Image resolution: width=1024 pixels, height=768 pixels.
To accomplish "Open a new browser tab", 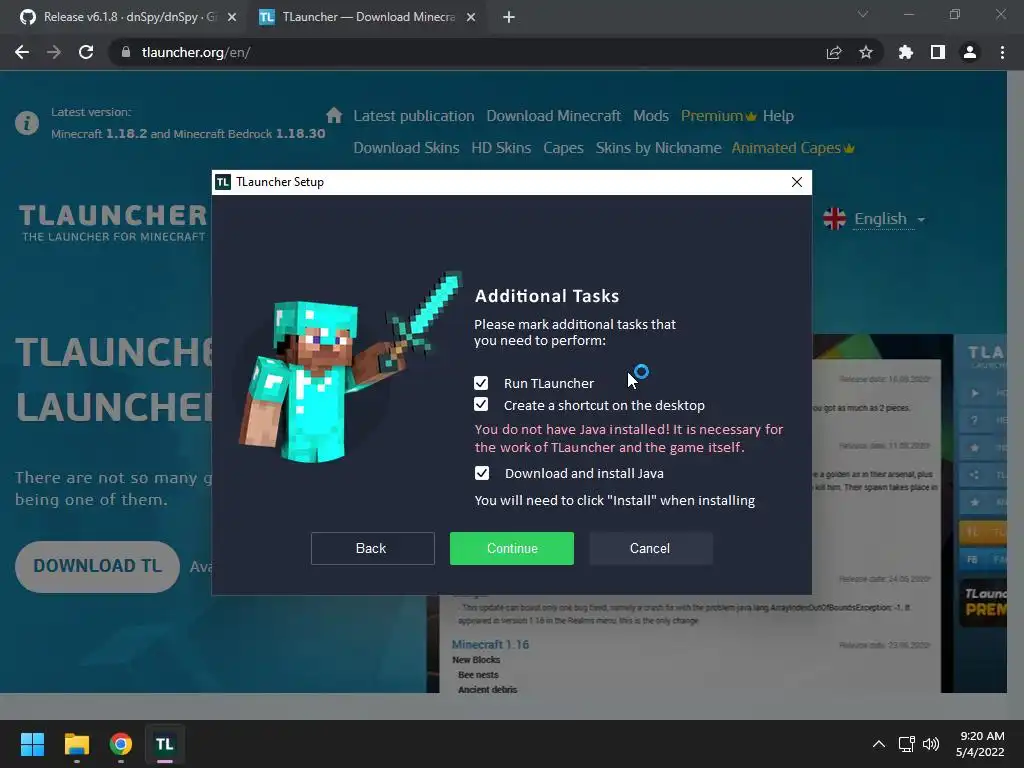I will [509, 18].
